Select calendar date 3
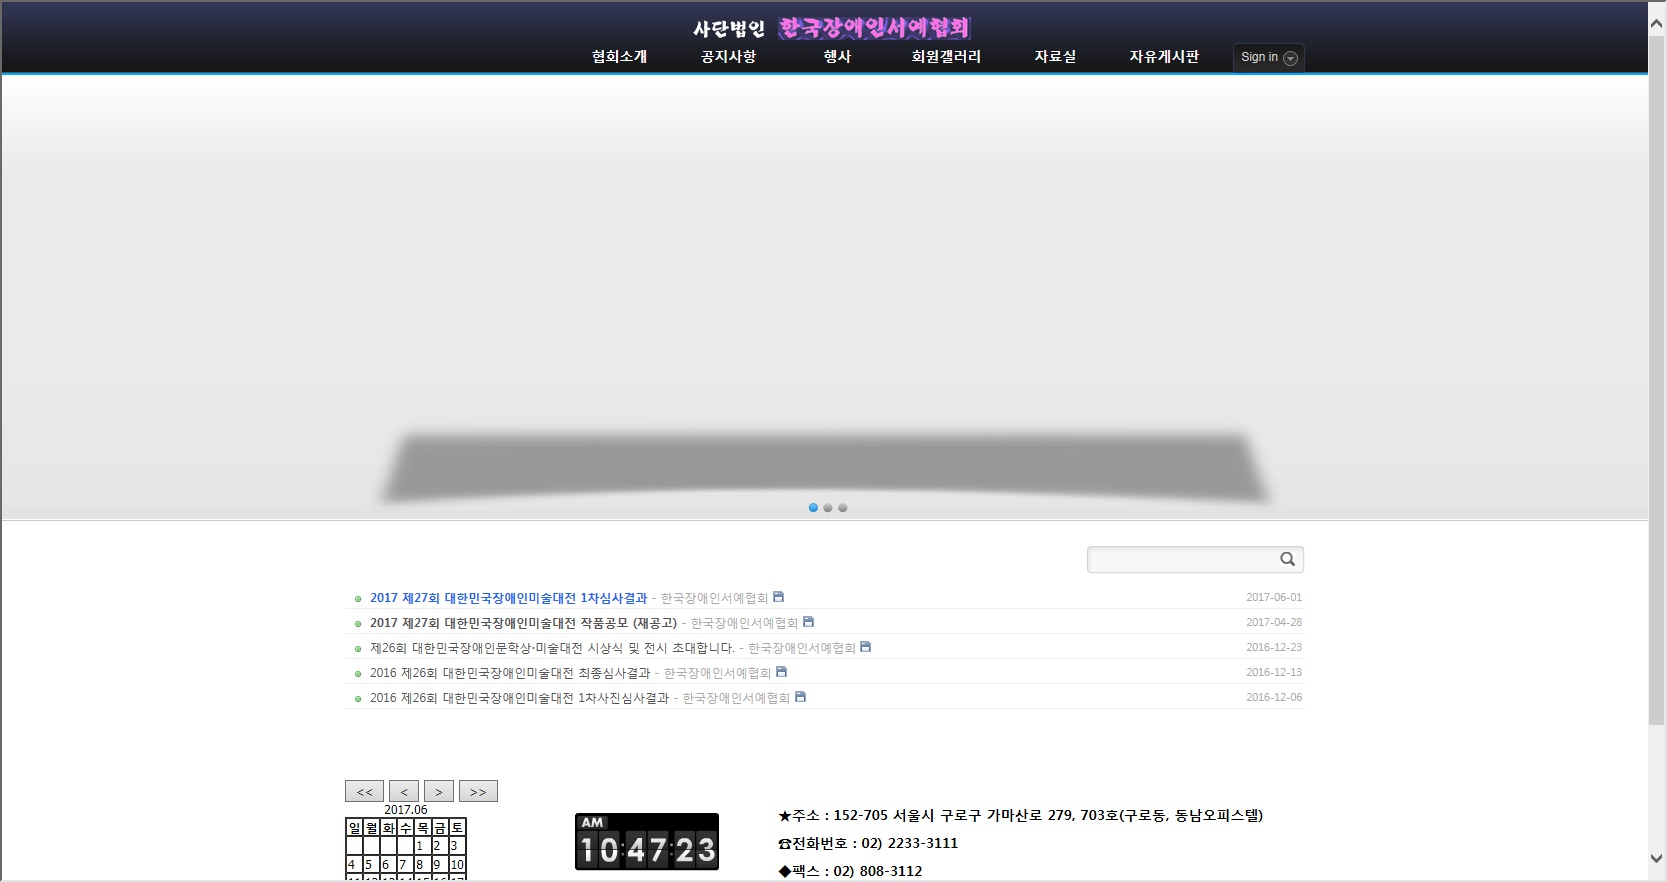 coord(456,846)
